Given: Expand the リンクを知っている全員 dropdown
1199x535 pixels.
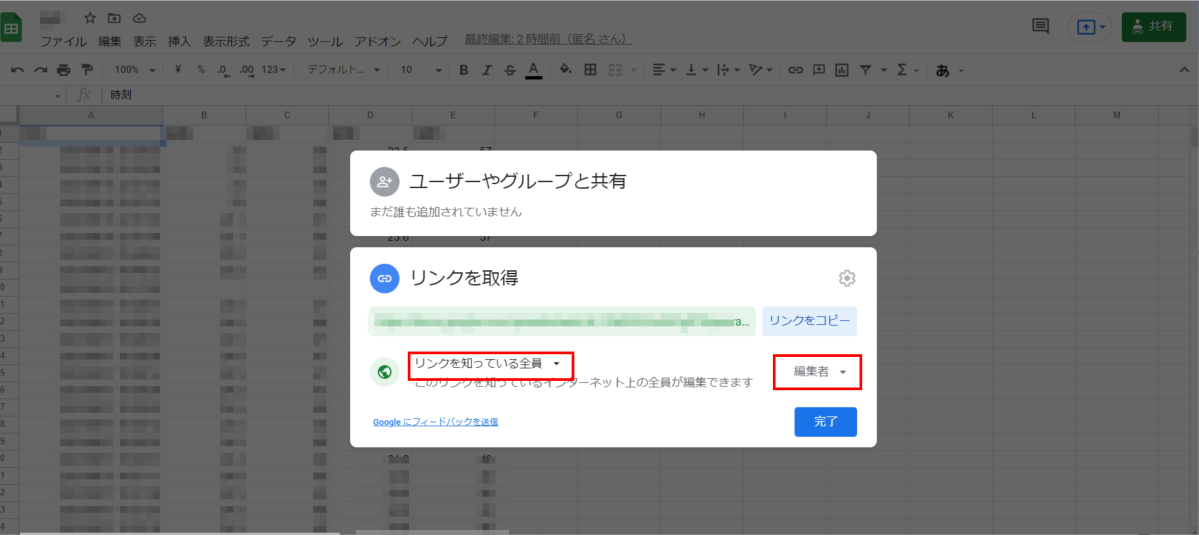Looking at the screenshot, I should pos(489,364).
